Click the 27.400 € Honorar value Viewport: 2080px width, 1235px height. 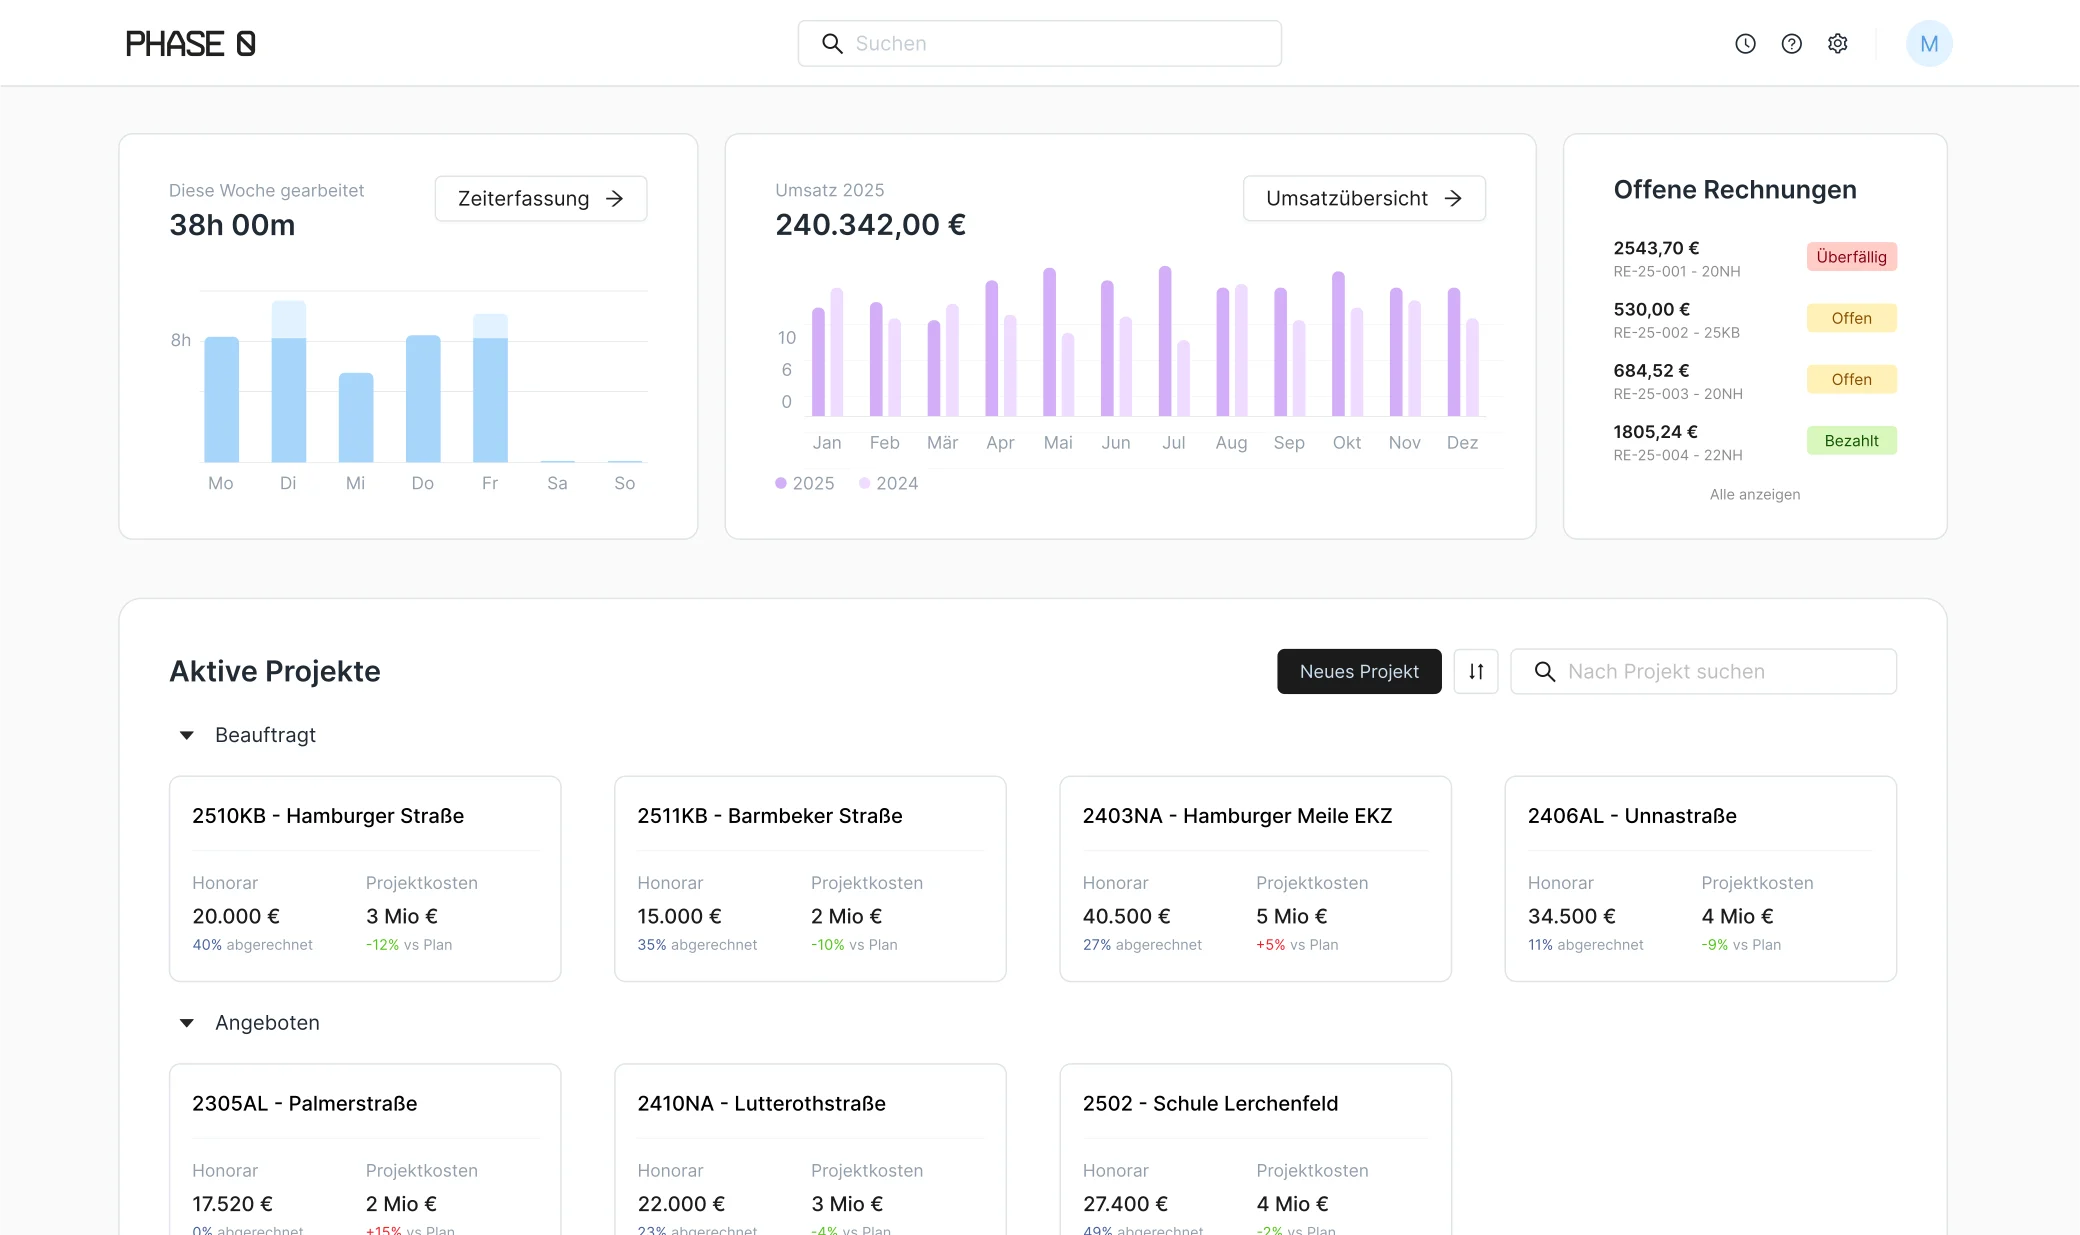click(x=1125, y=1204)
